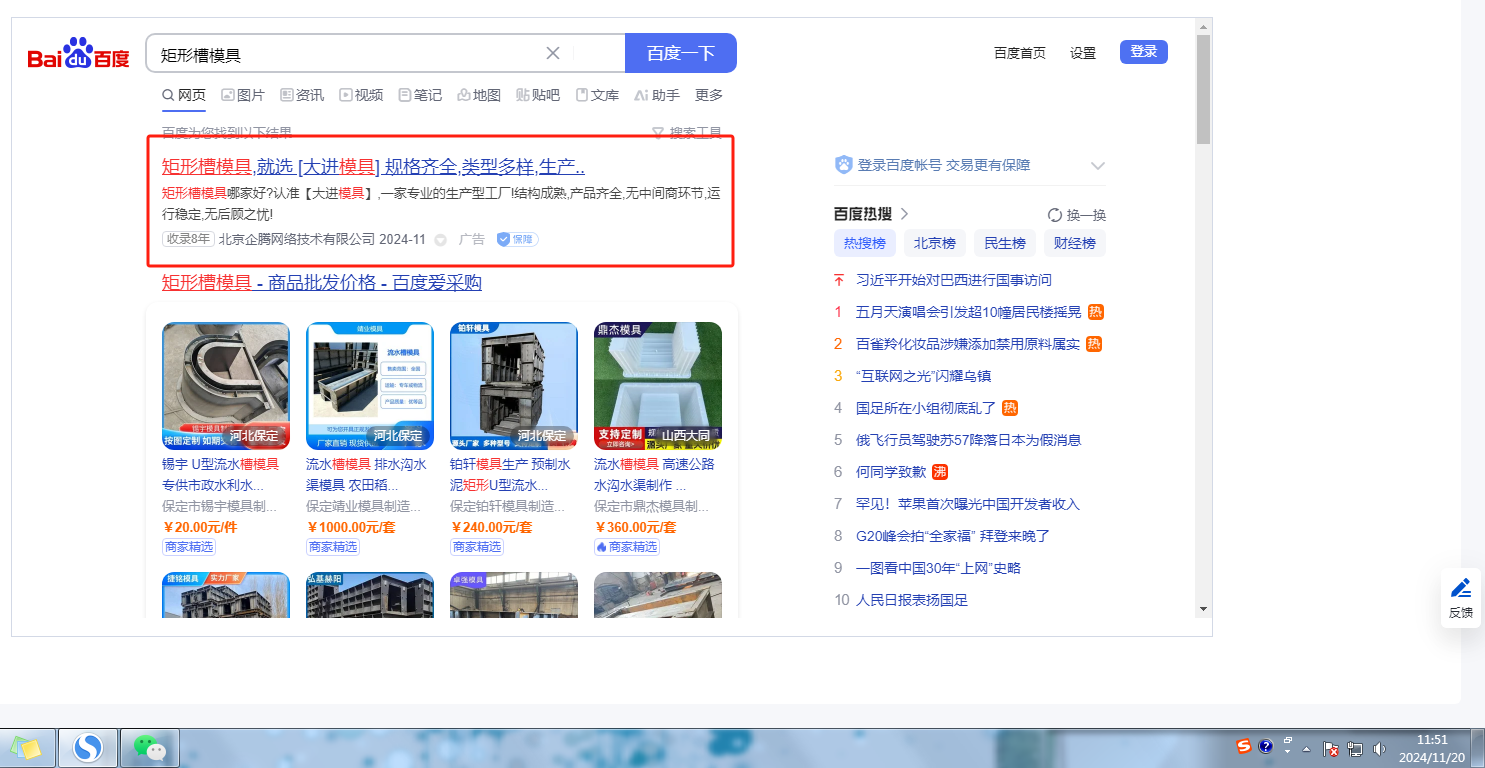Click the 反馈 feedback button
The image size is (1485, 768).
point(1461,597)
